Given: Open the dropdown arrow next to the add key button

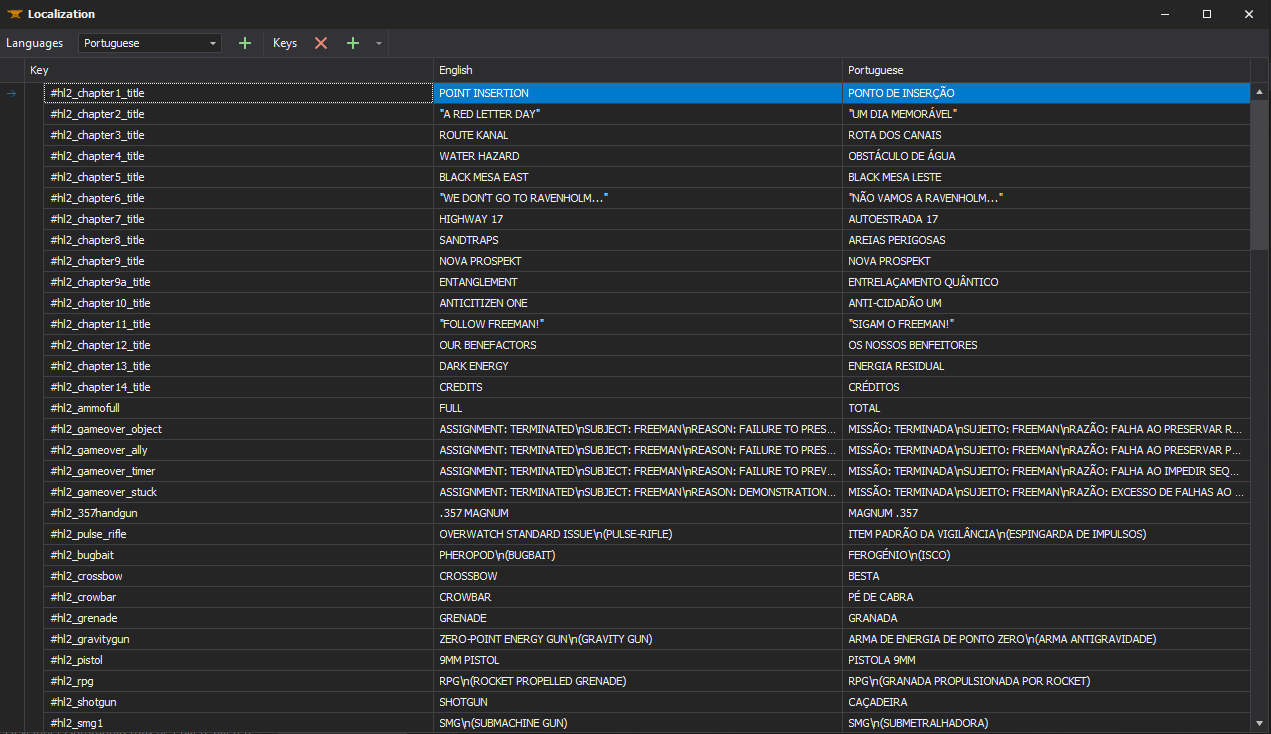Looking at the screenshot, I should pos(377,43).
